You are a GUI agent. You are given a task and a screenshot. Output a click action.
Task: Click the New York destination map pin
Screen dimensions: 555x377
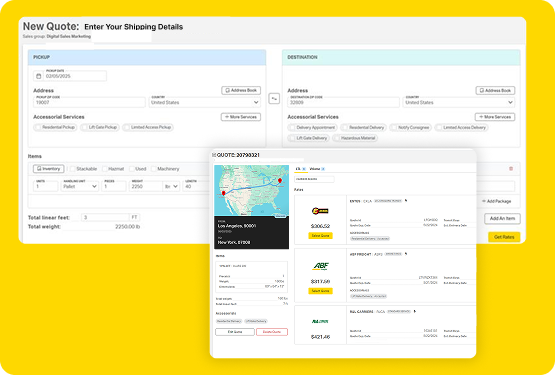pyautogui.click(x=280, y=181)
